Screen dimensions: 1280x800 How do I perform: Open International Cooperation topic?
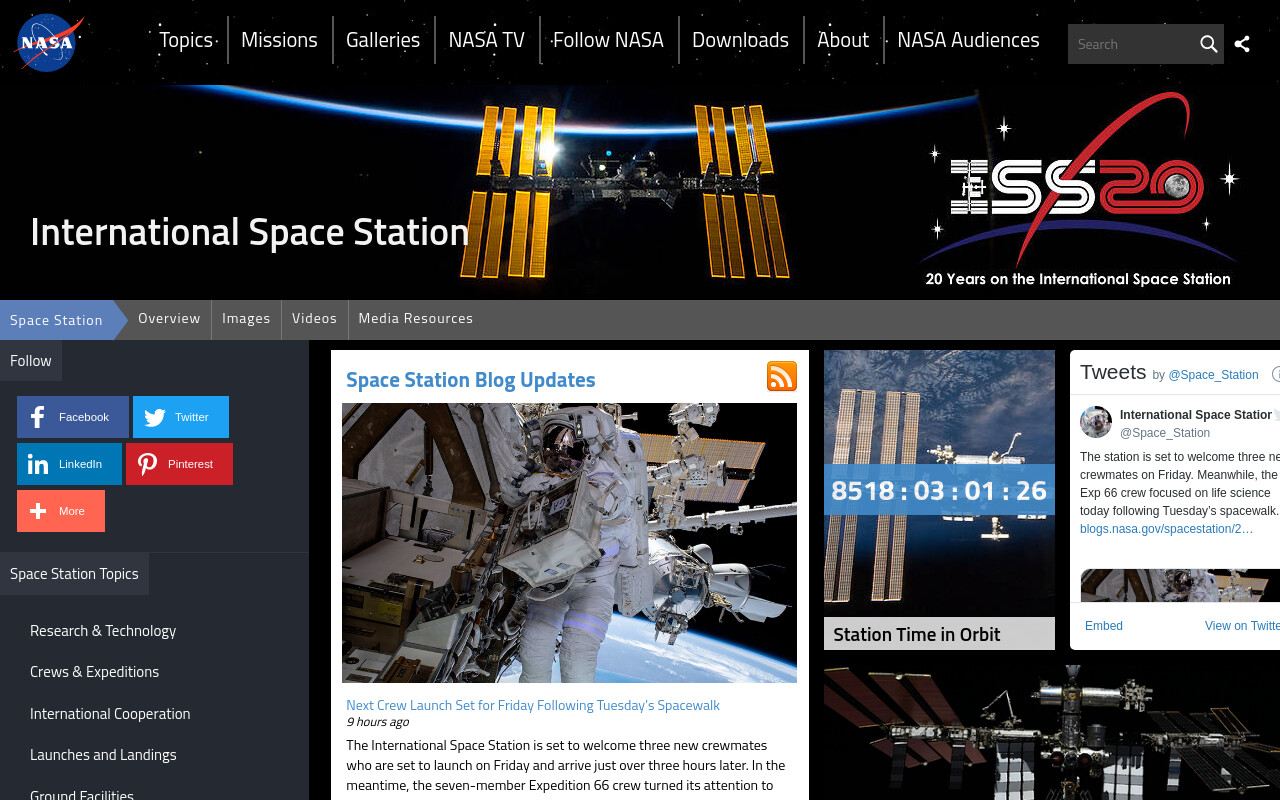click(x=110, y=714)
